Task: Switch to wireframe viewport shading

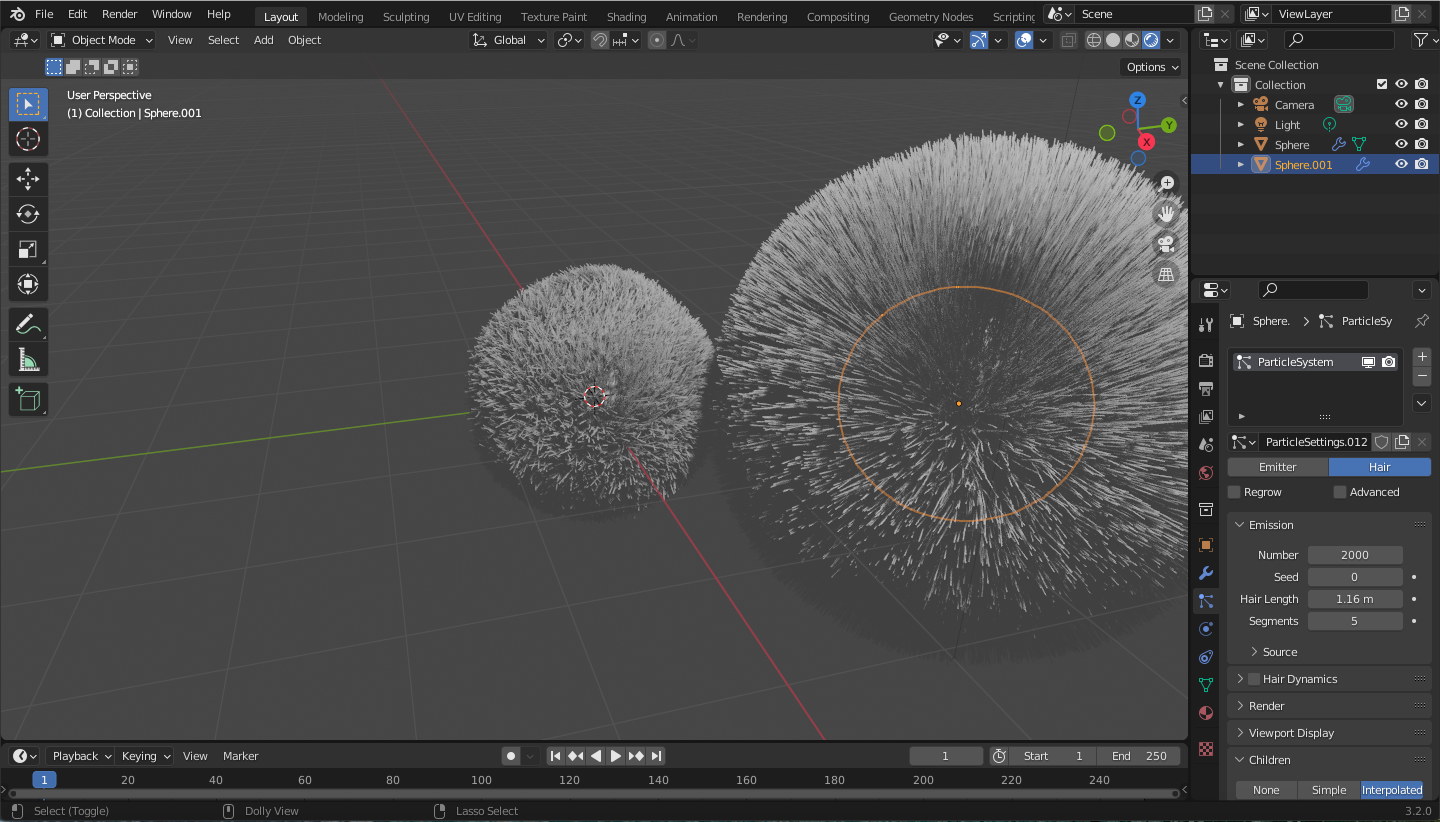Action: coord(1094,40)
